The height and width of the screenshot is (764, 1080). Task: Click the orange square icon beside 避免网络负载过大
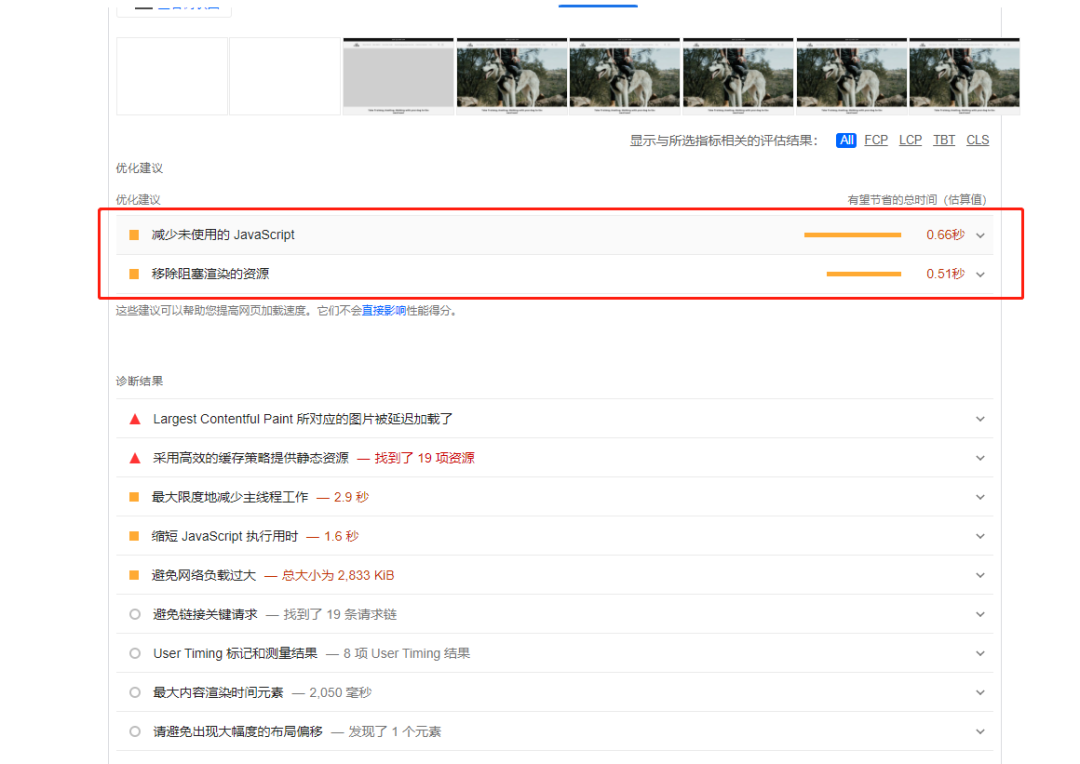tap(134, 575)
